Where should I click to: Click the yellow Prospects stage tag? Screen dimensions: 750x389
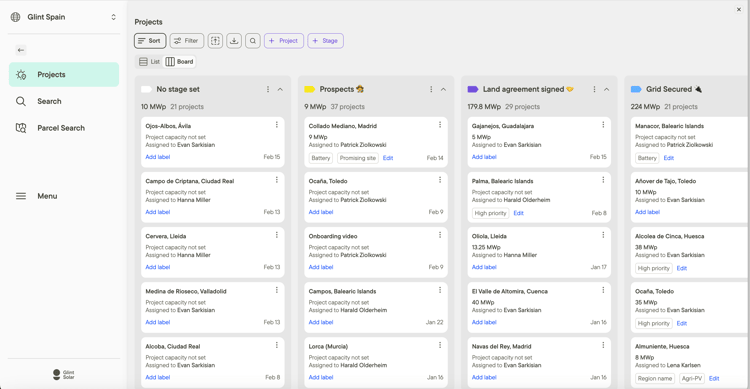point(309,89)
